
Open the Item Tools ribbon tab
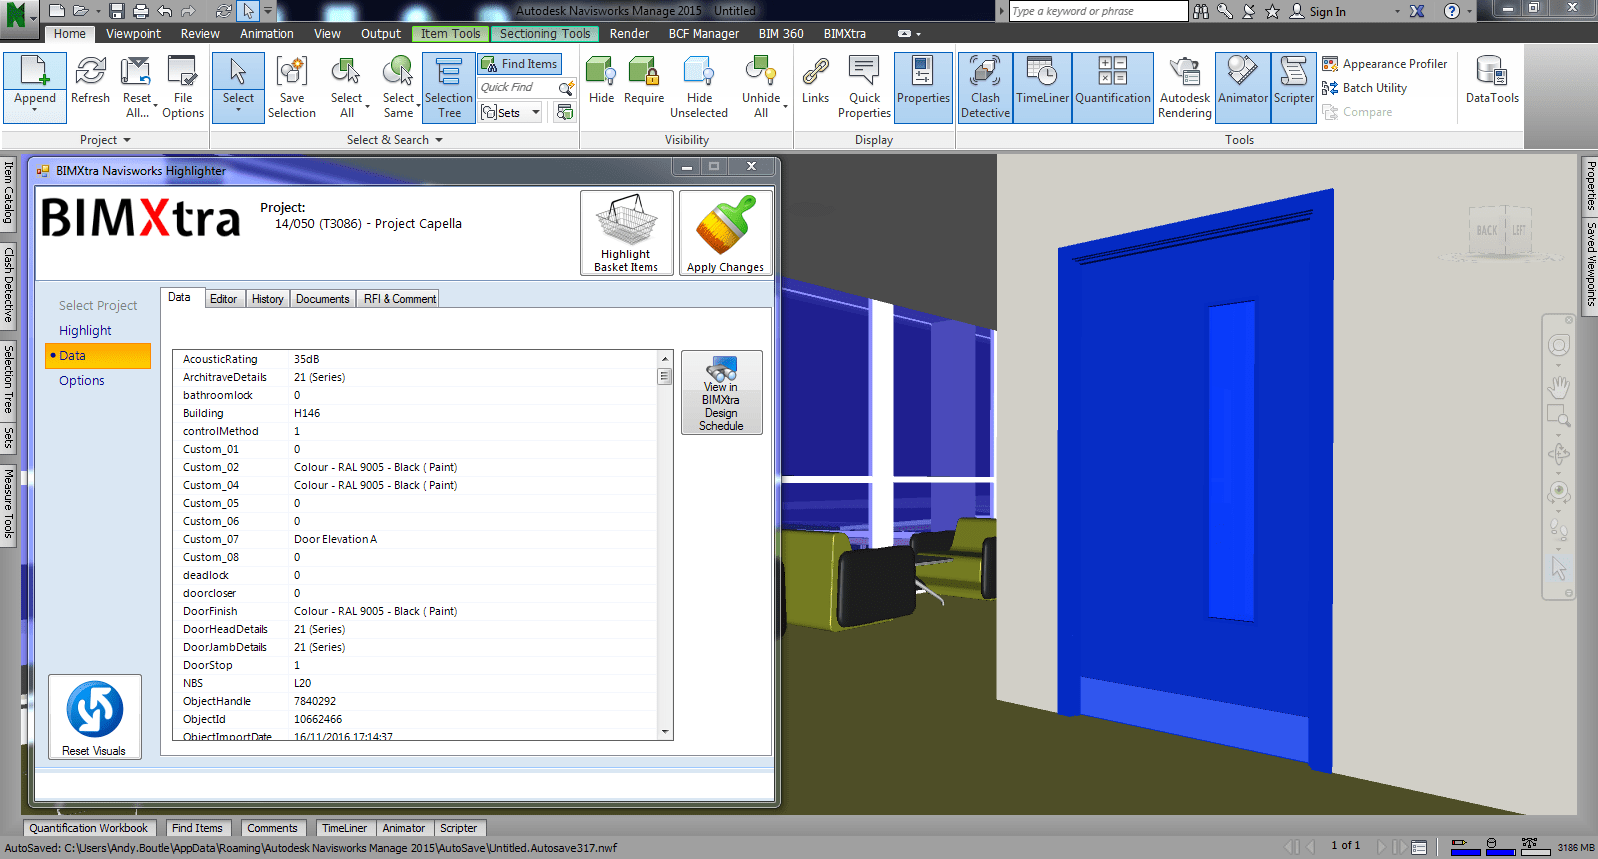coord(450,34)
